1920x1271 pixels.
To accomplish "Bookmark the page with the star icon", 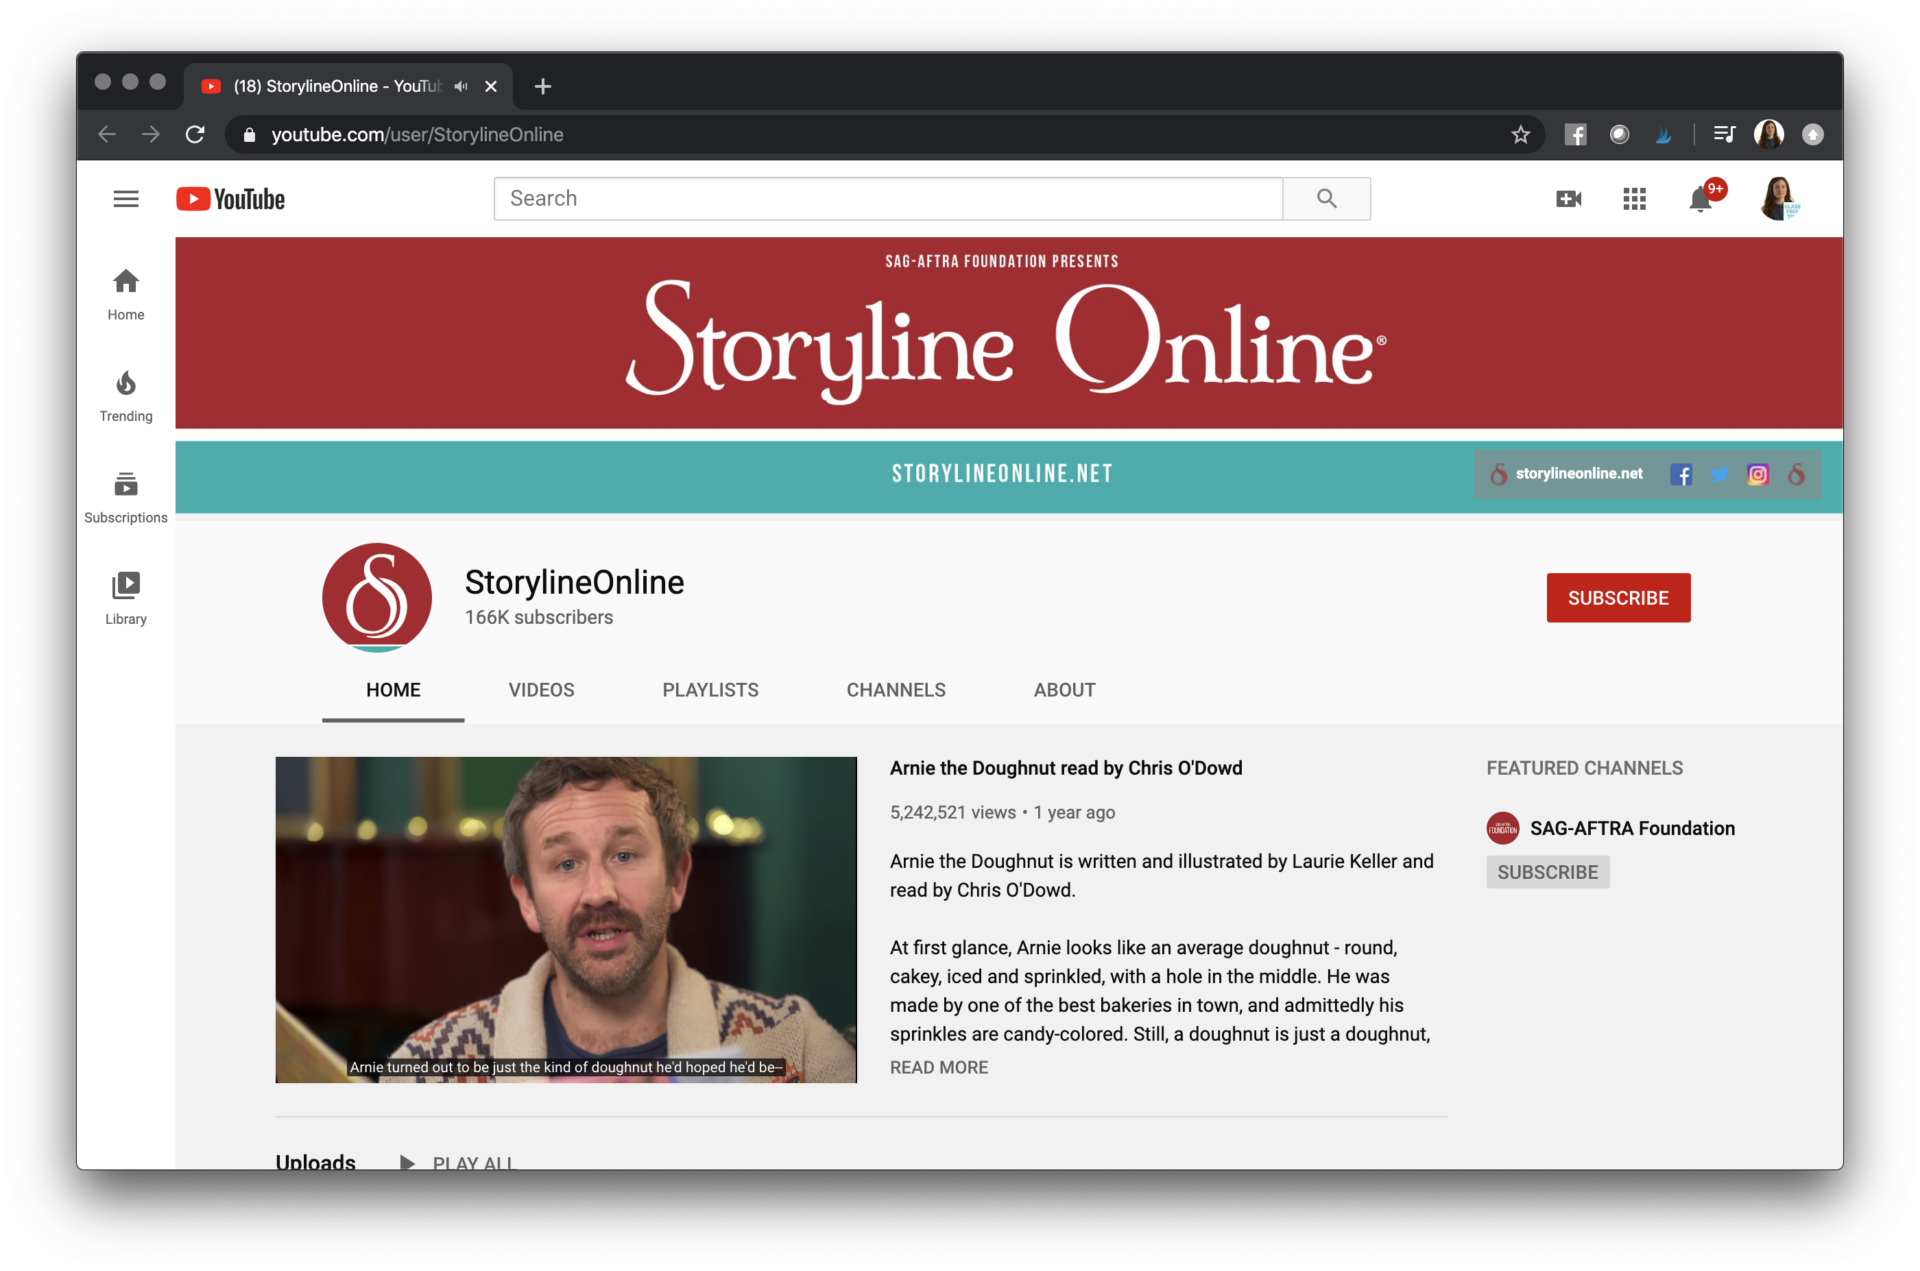I will (x=1520, y=134).
